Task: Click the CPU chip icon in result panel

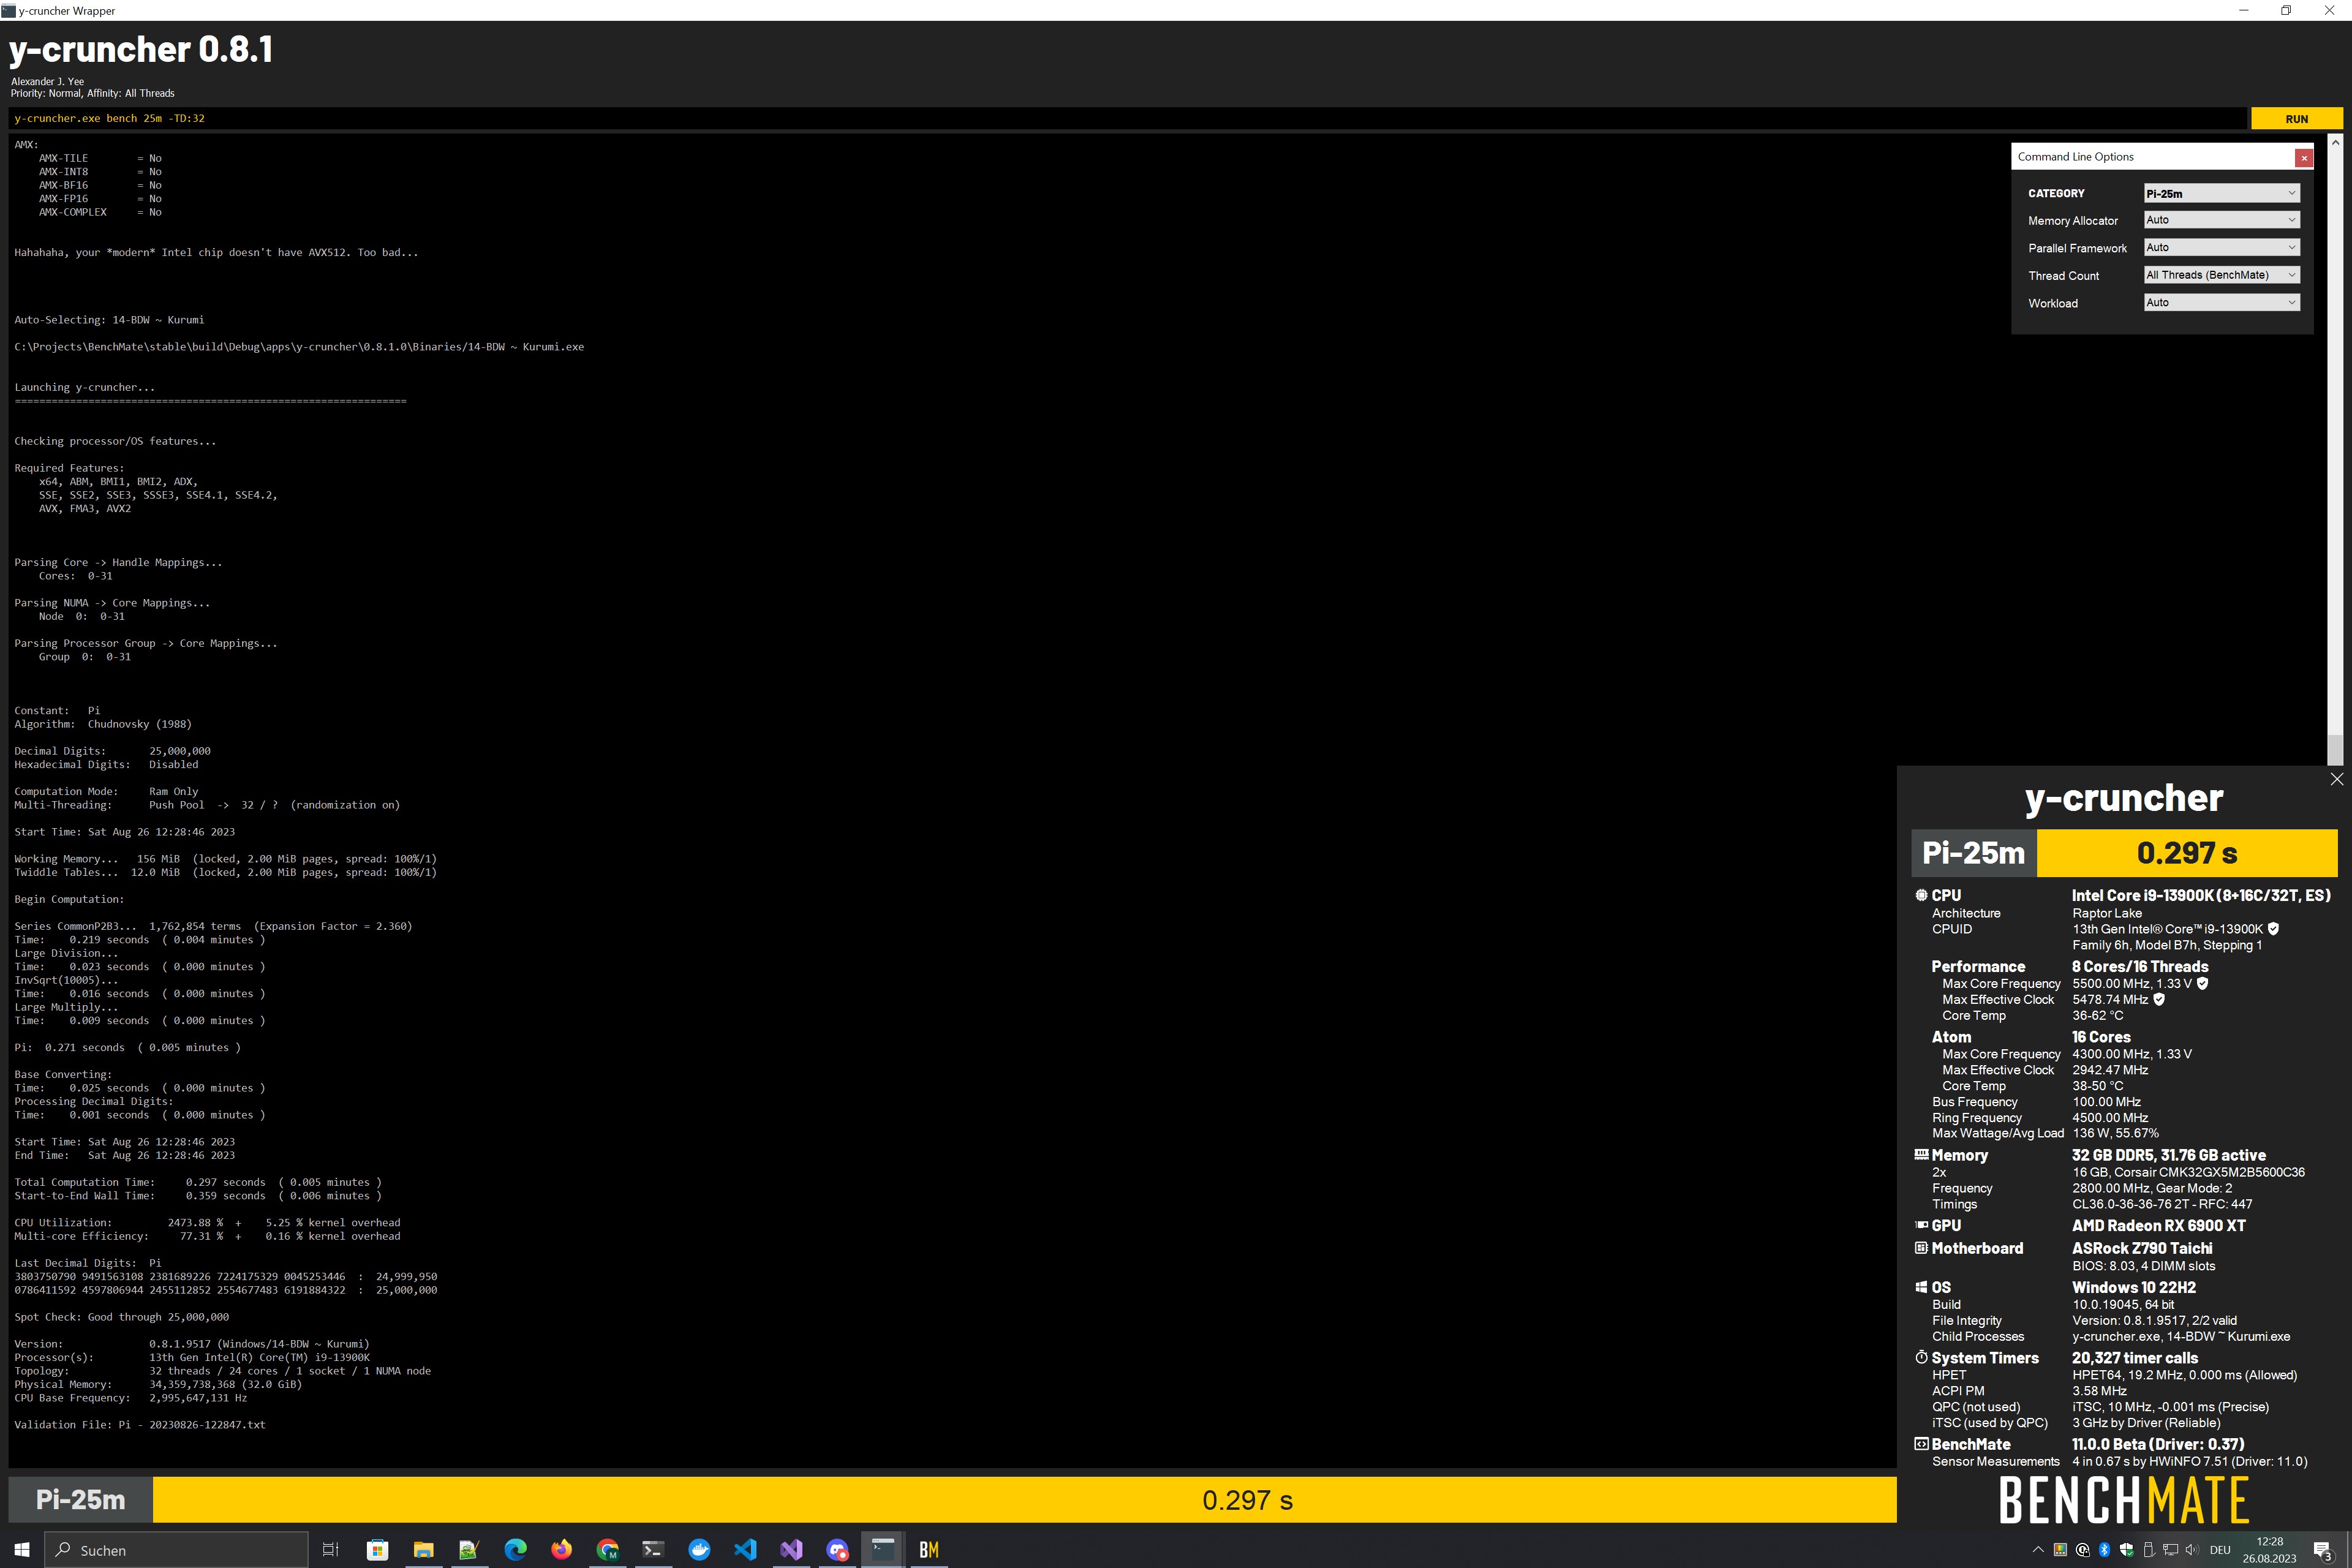Action: (x=1921, y=895)
